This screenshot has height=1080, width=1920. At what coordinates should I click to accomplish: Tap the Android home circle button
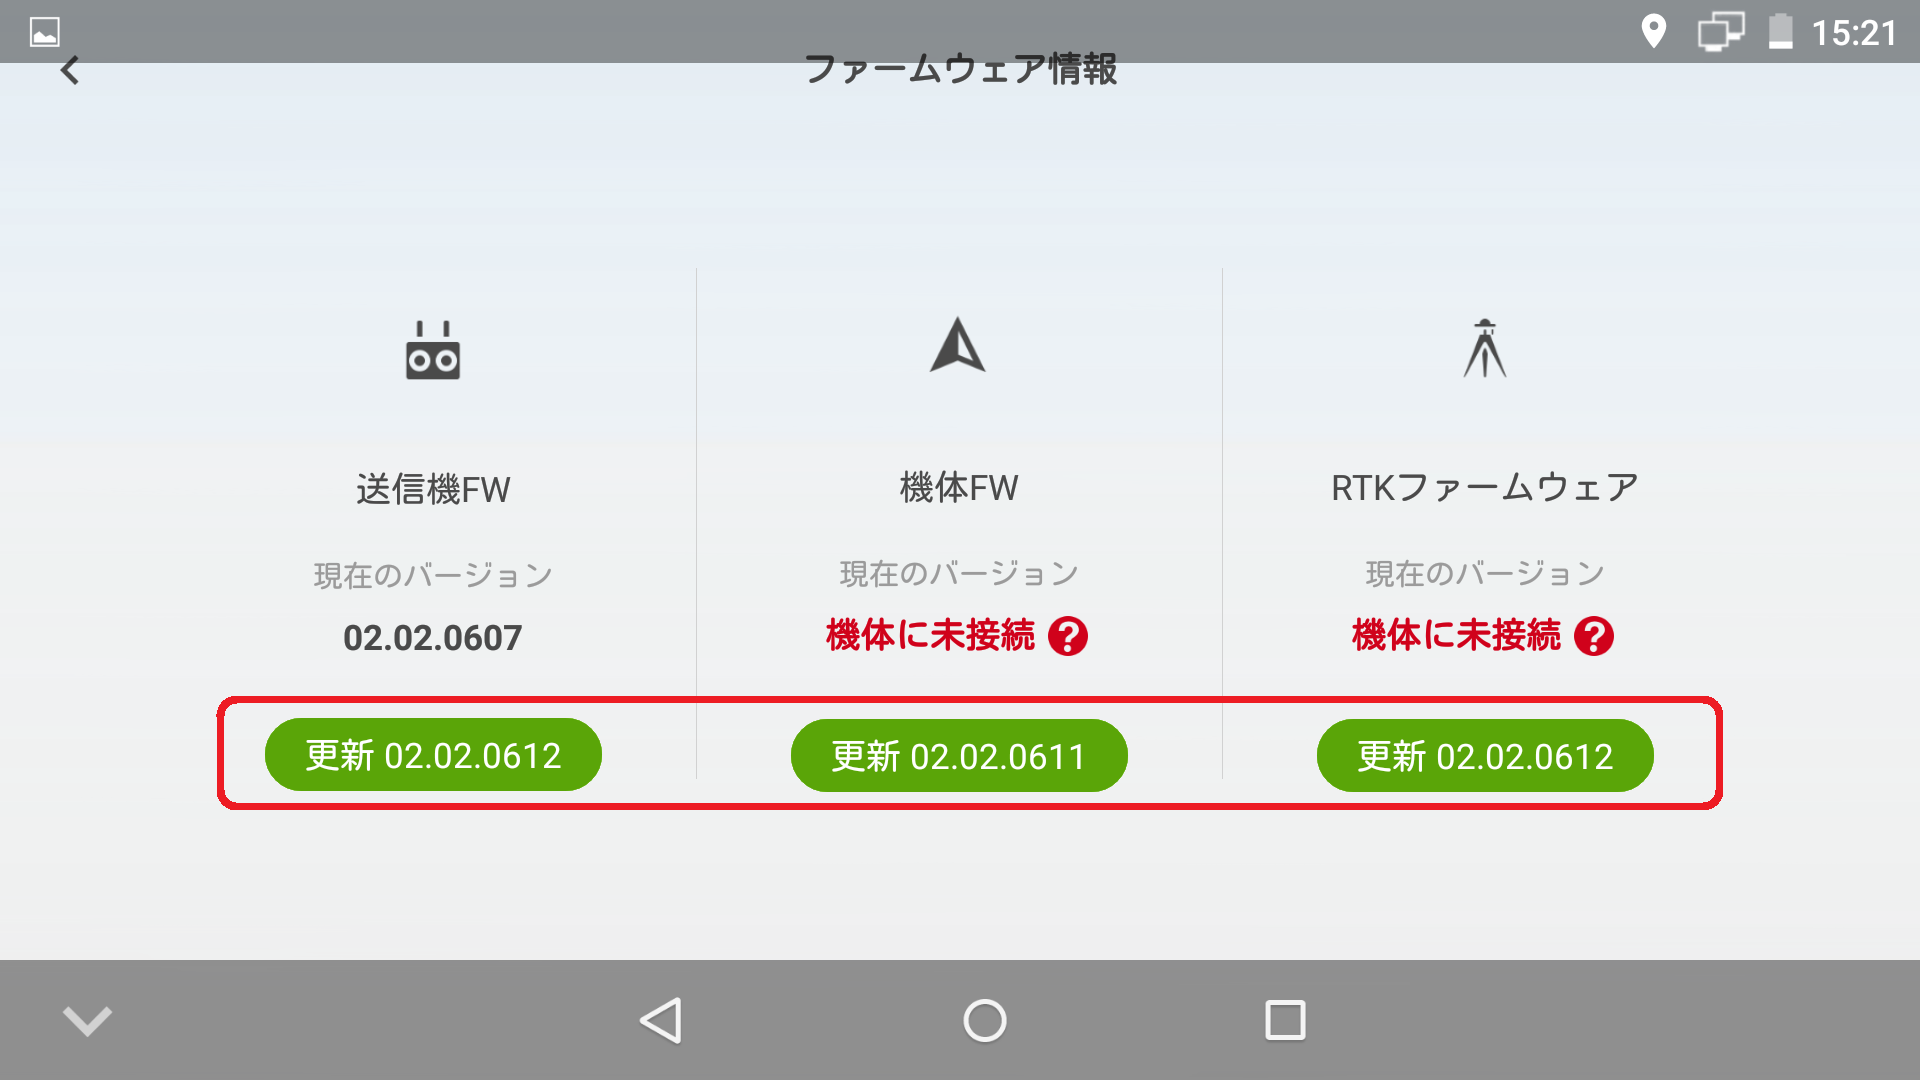[x=985, y=1020]
